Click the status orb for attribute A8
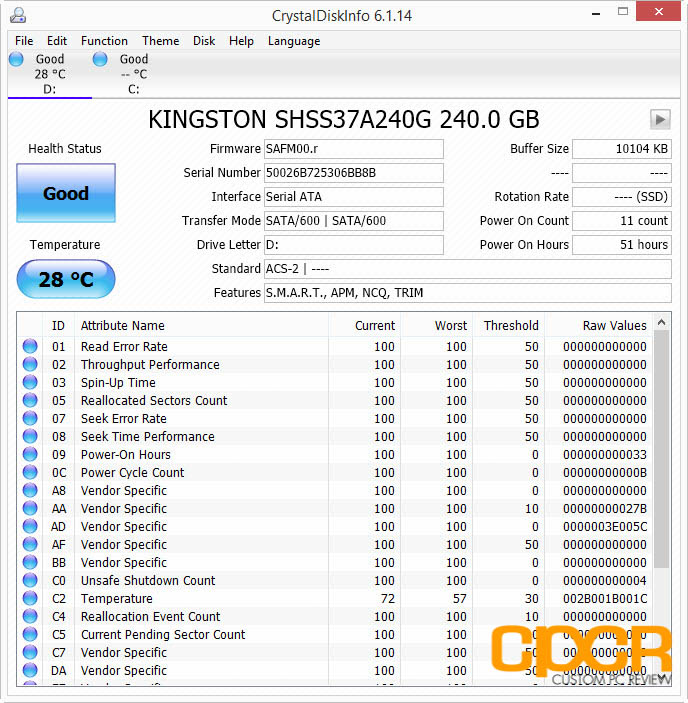688x703 pixels. (x=30, y=490)
